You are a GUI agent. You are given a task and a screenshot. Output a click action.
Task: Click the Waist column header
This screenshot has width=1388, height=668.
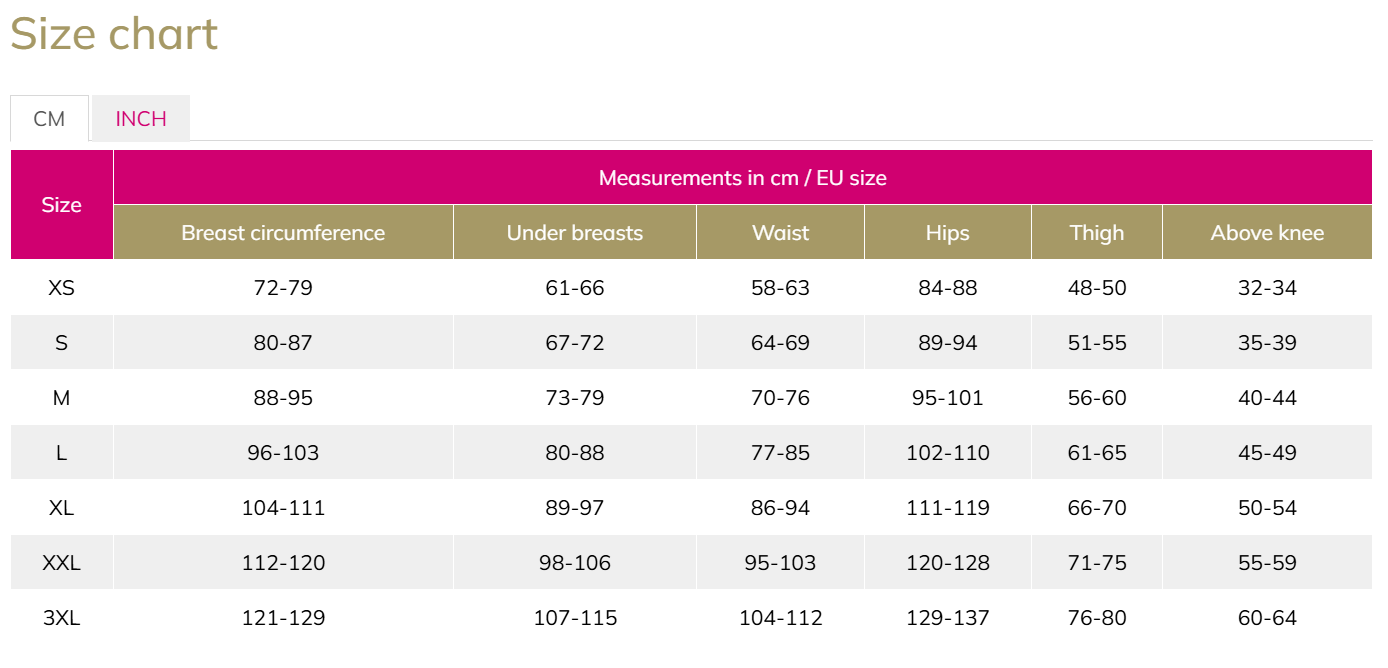click(x=780, y=233)
